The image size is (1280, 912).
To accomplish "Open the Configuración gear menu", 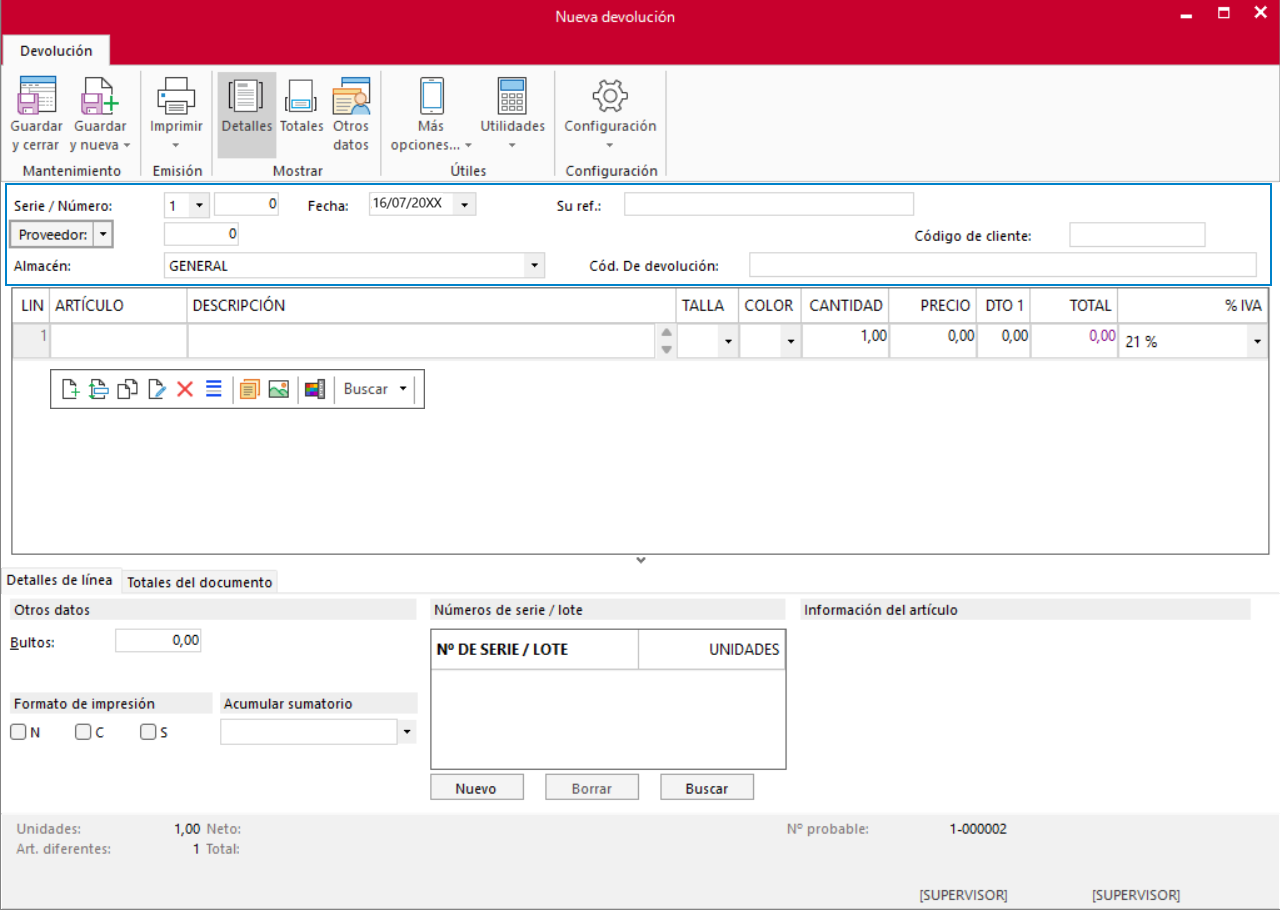I will (x=610, y=114).
